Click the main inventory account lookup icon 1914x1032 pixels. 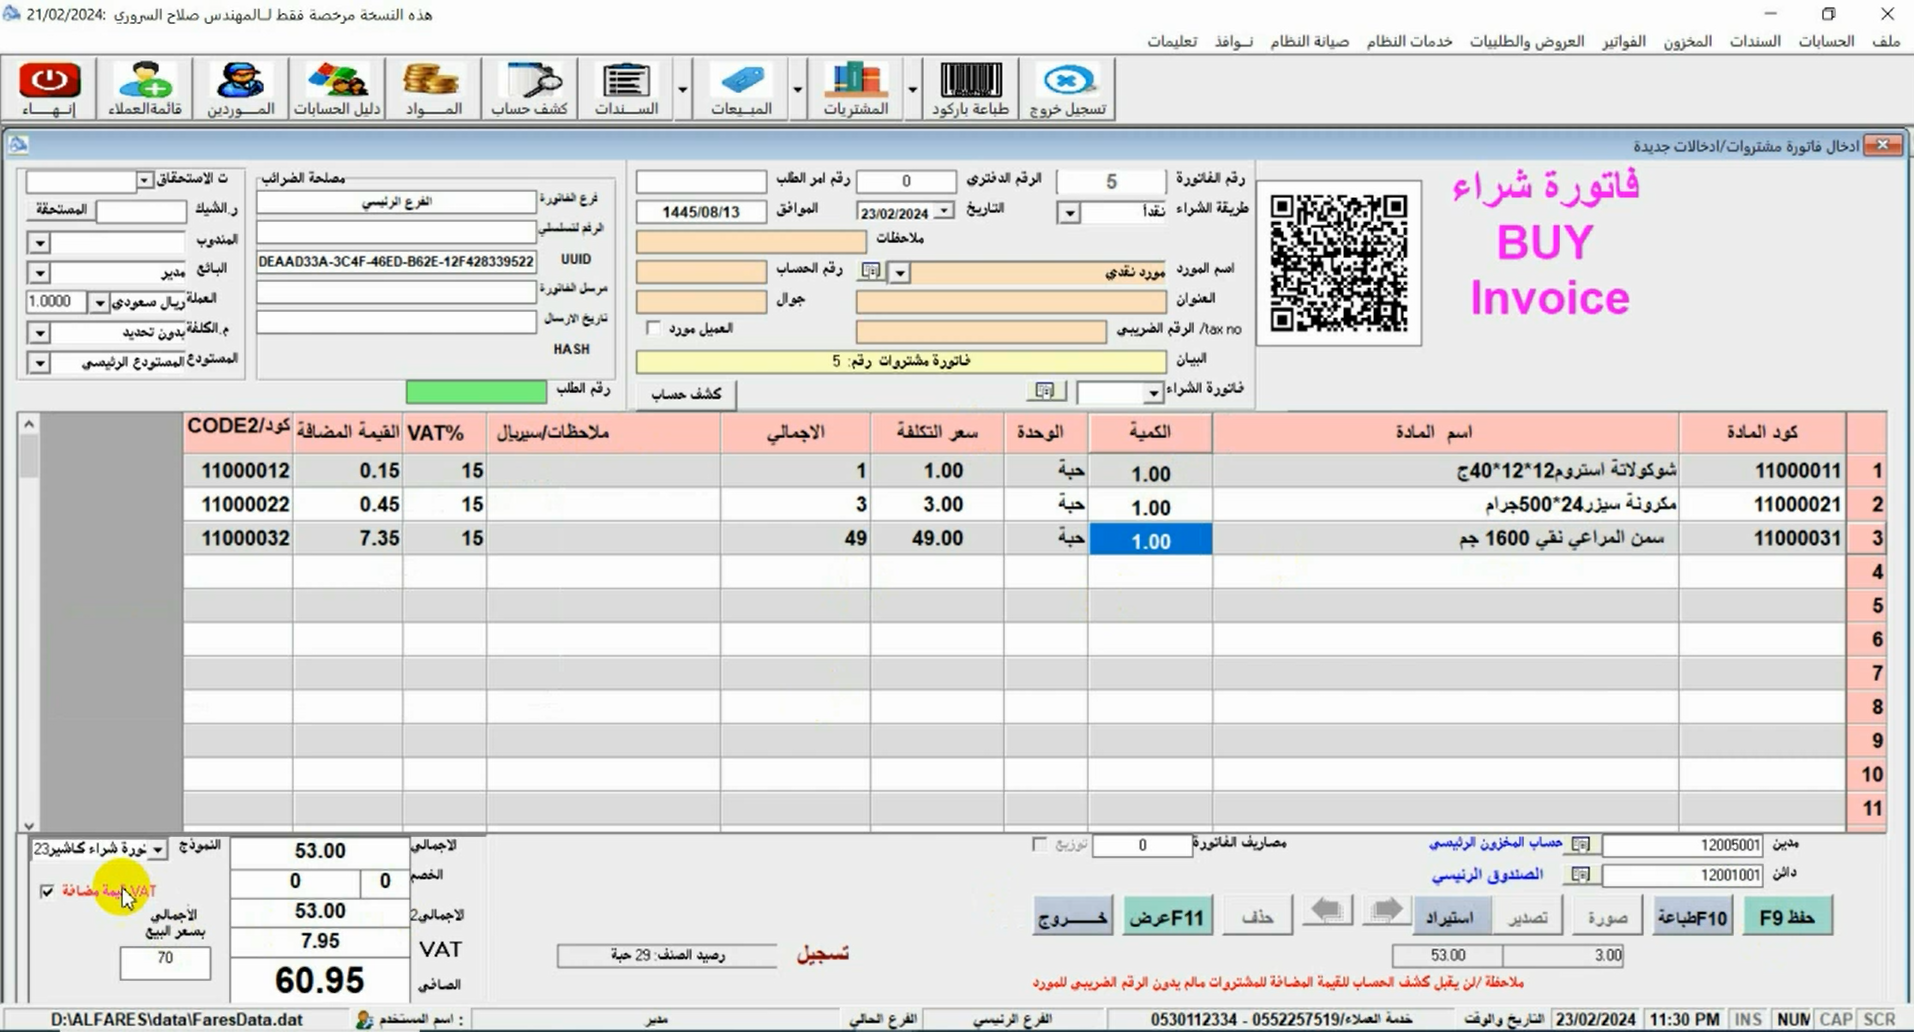coord(1580,845)
